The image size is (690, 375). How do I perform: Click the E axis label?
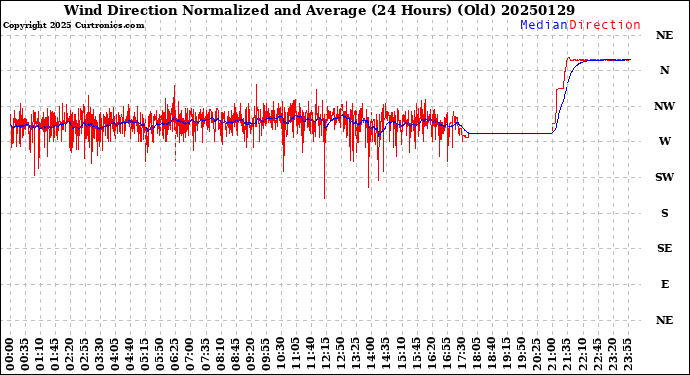(664, 284)
